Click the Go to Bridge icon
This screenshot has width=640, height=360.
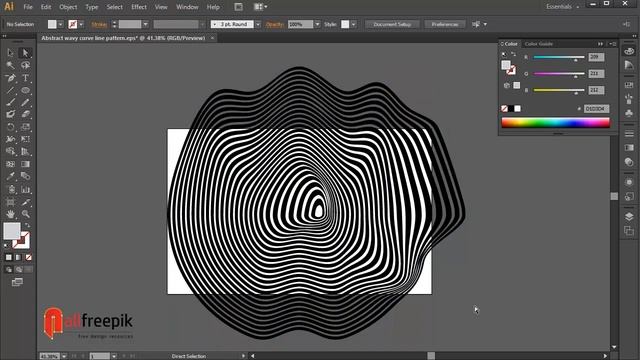[x=238, y=7]
